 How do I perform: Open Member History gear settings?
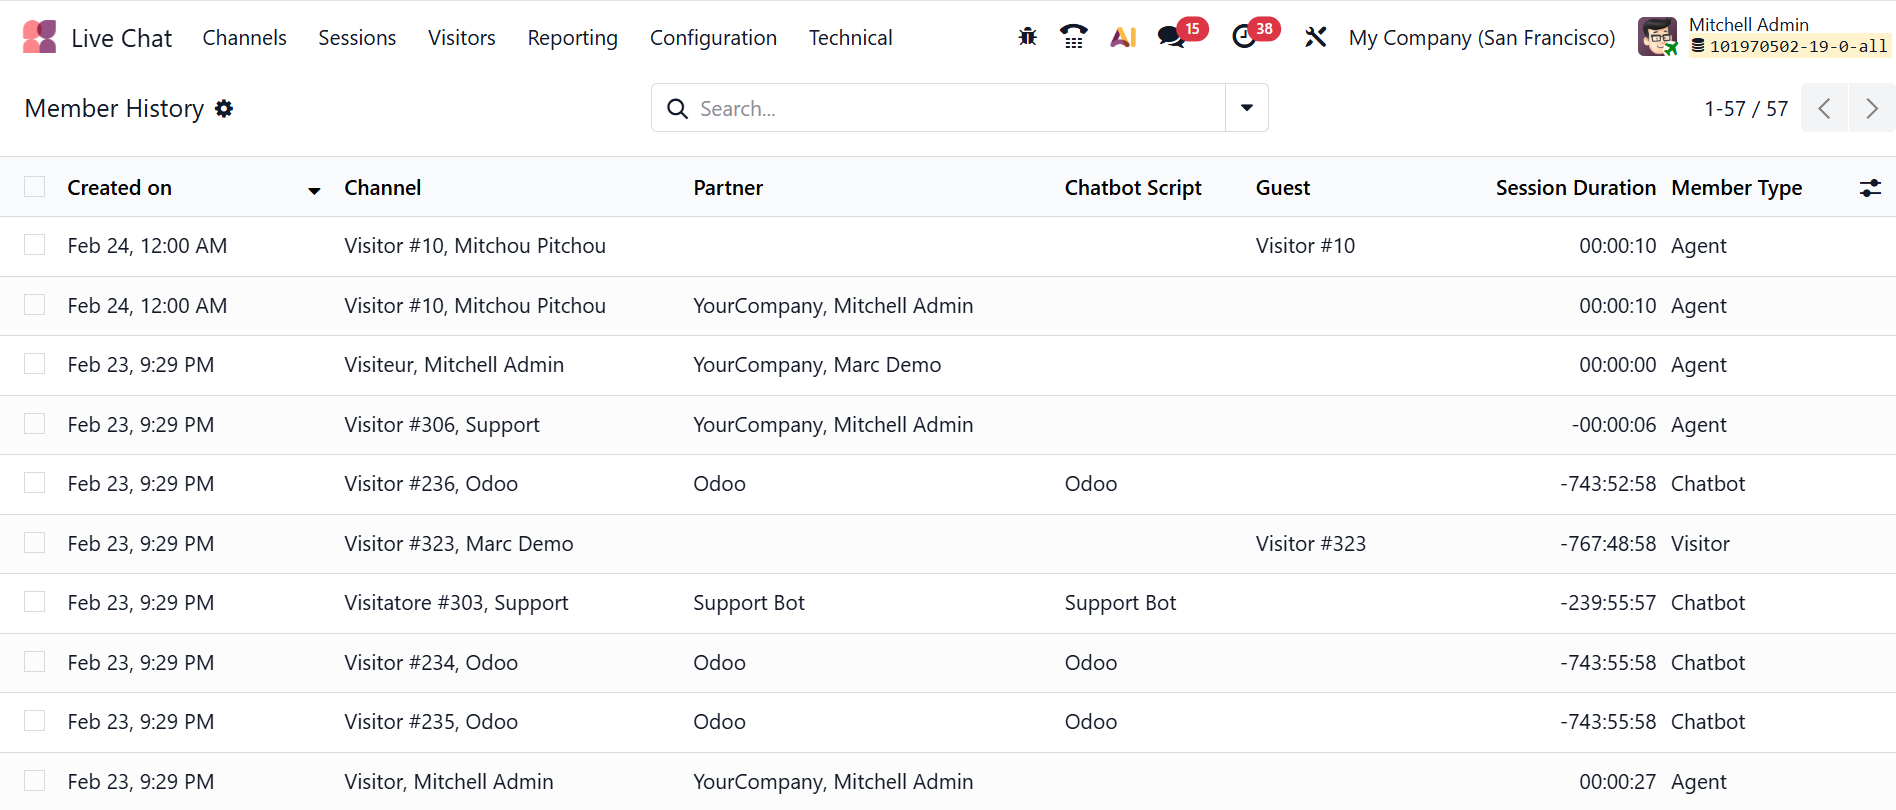tap(224, 108)
